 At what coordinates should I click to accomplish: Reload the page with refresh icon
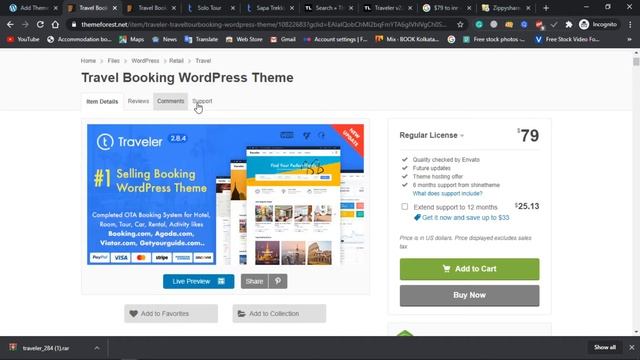pos(40,24)
